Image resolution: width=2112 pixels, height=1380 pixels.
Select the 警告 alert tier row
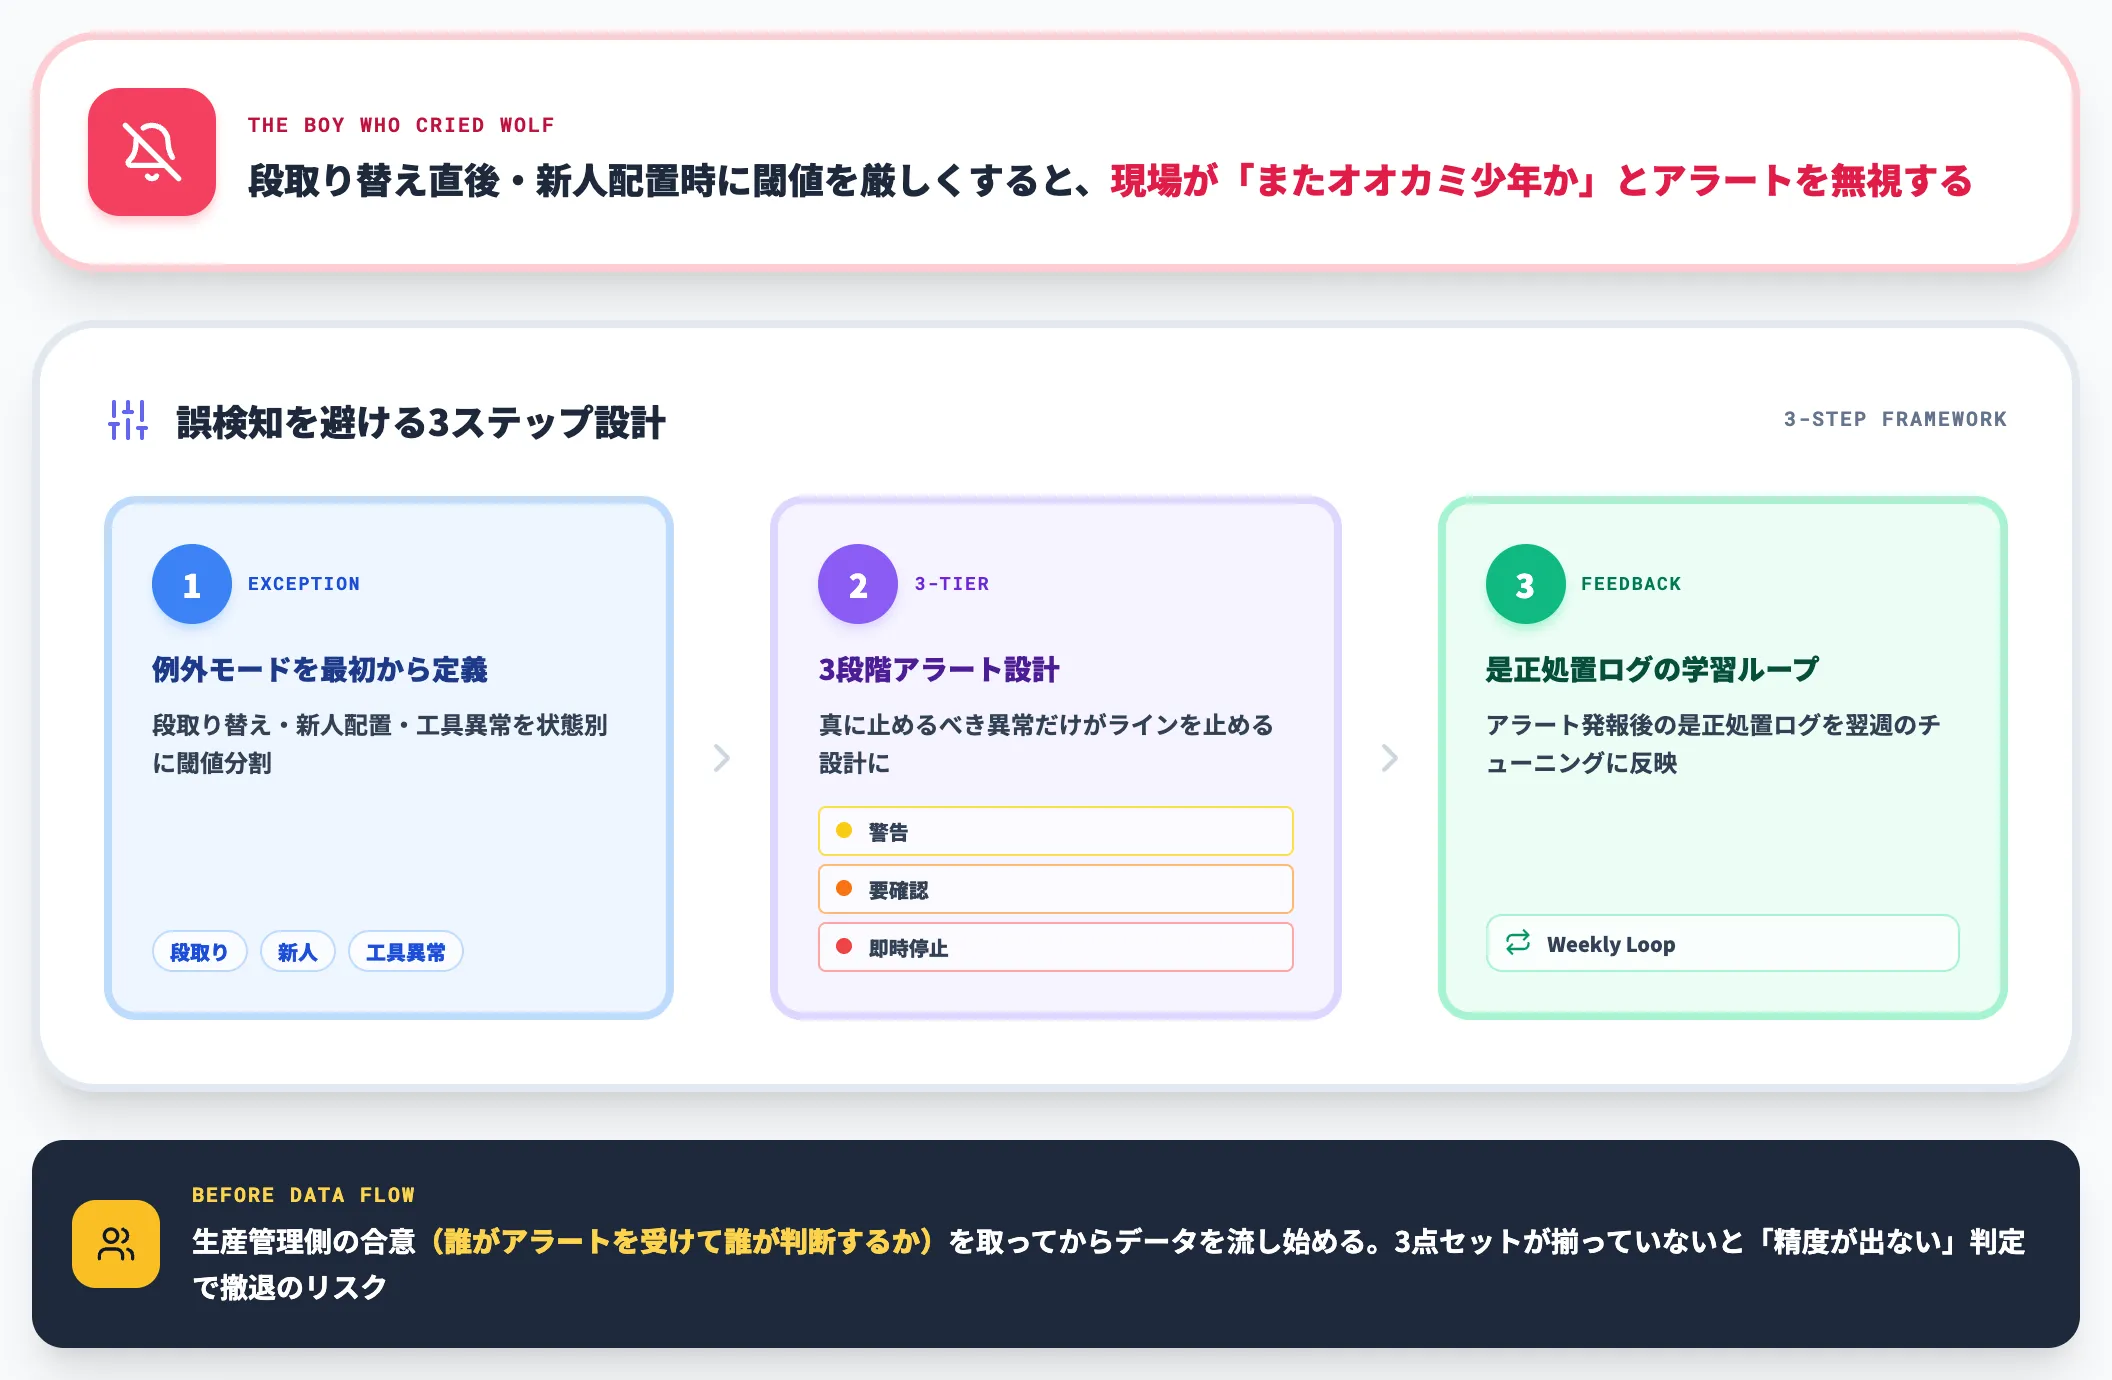tap(1056, 831)
